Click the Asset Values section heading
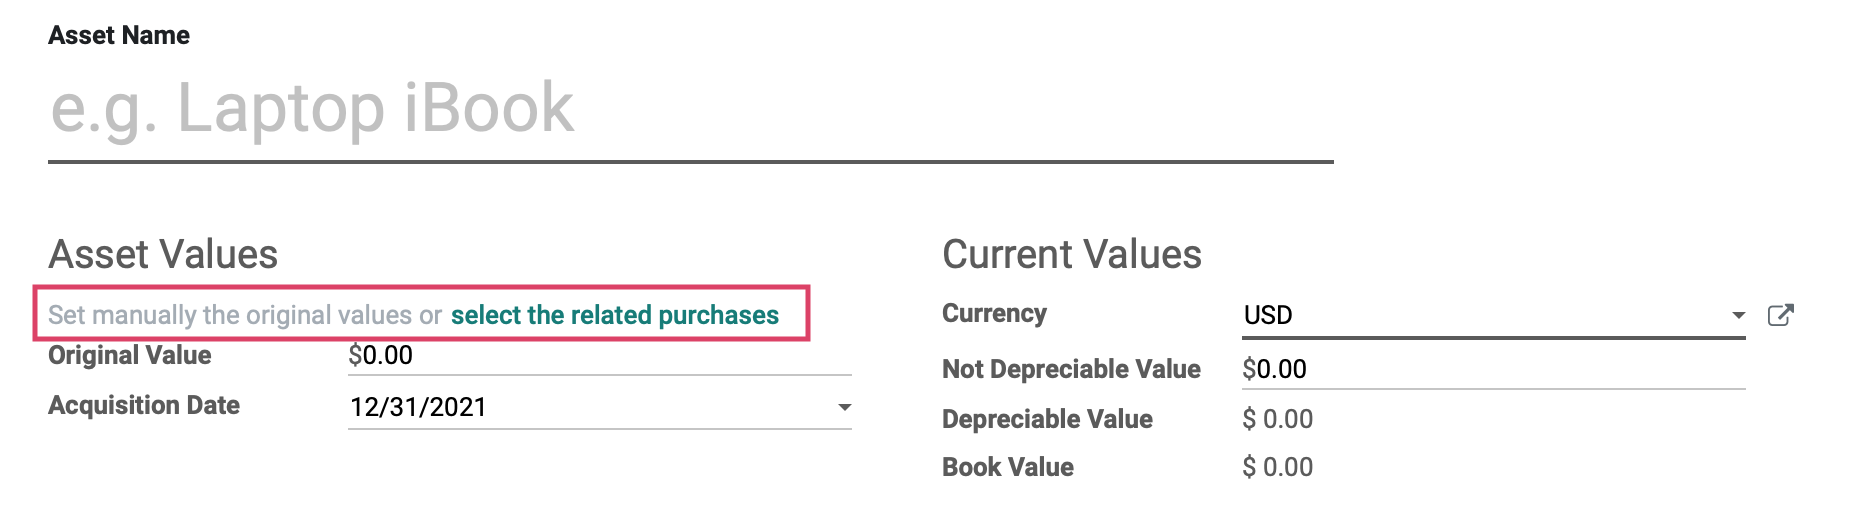 (x=163, y=254)
